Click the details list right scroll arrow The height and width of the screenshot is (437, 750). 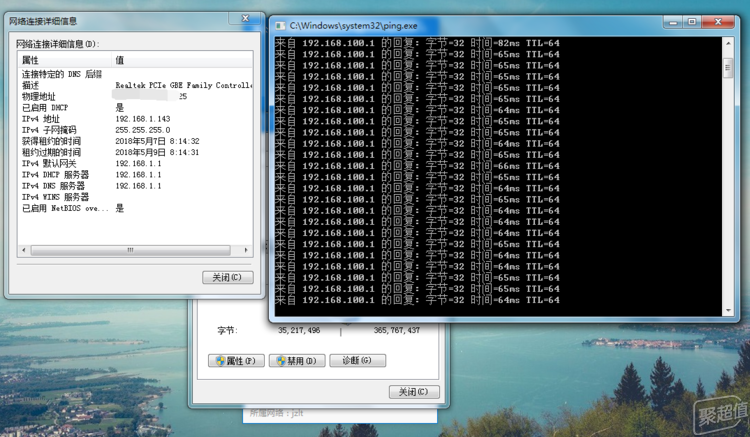click(246, 250)
